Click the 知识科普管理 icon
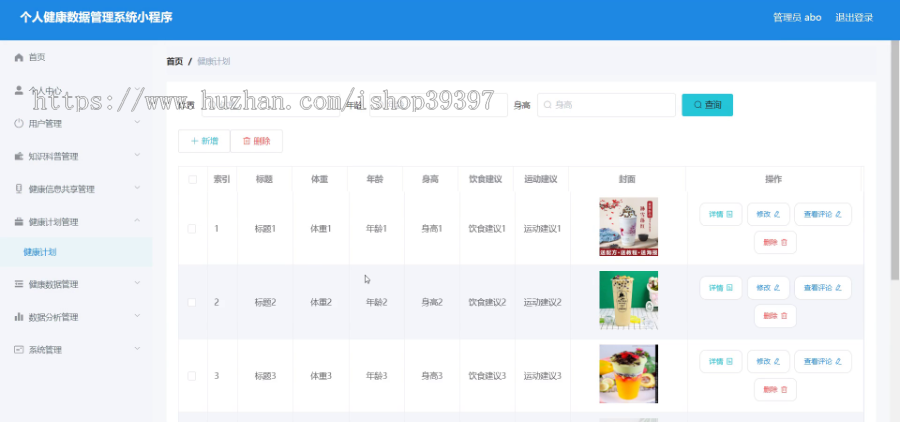Screen dimensions: 900x422 point(19,156)
